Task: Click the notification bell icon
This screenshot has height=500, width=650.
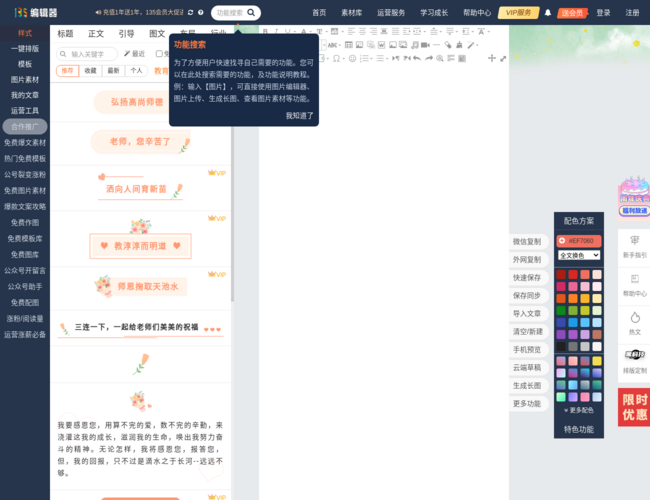Action: tap(548, 13)
